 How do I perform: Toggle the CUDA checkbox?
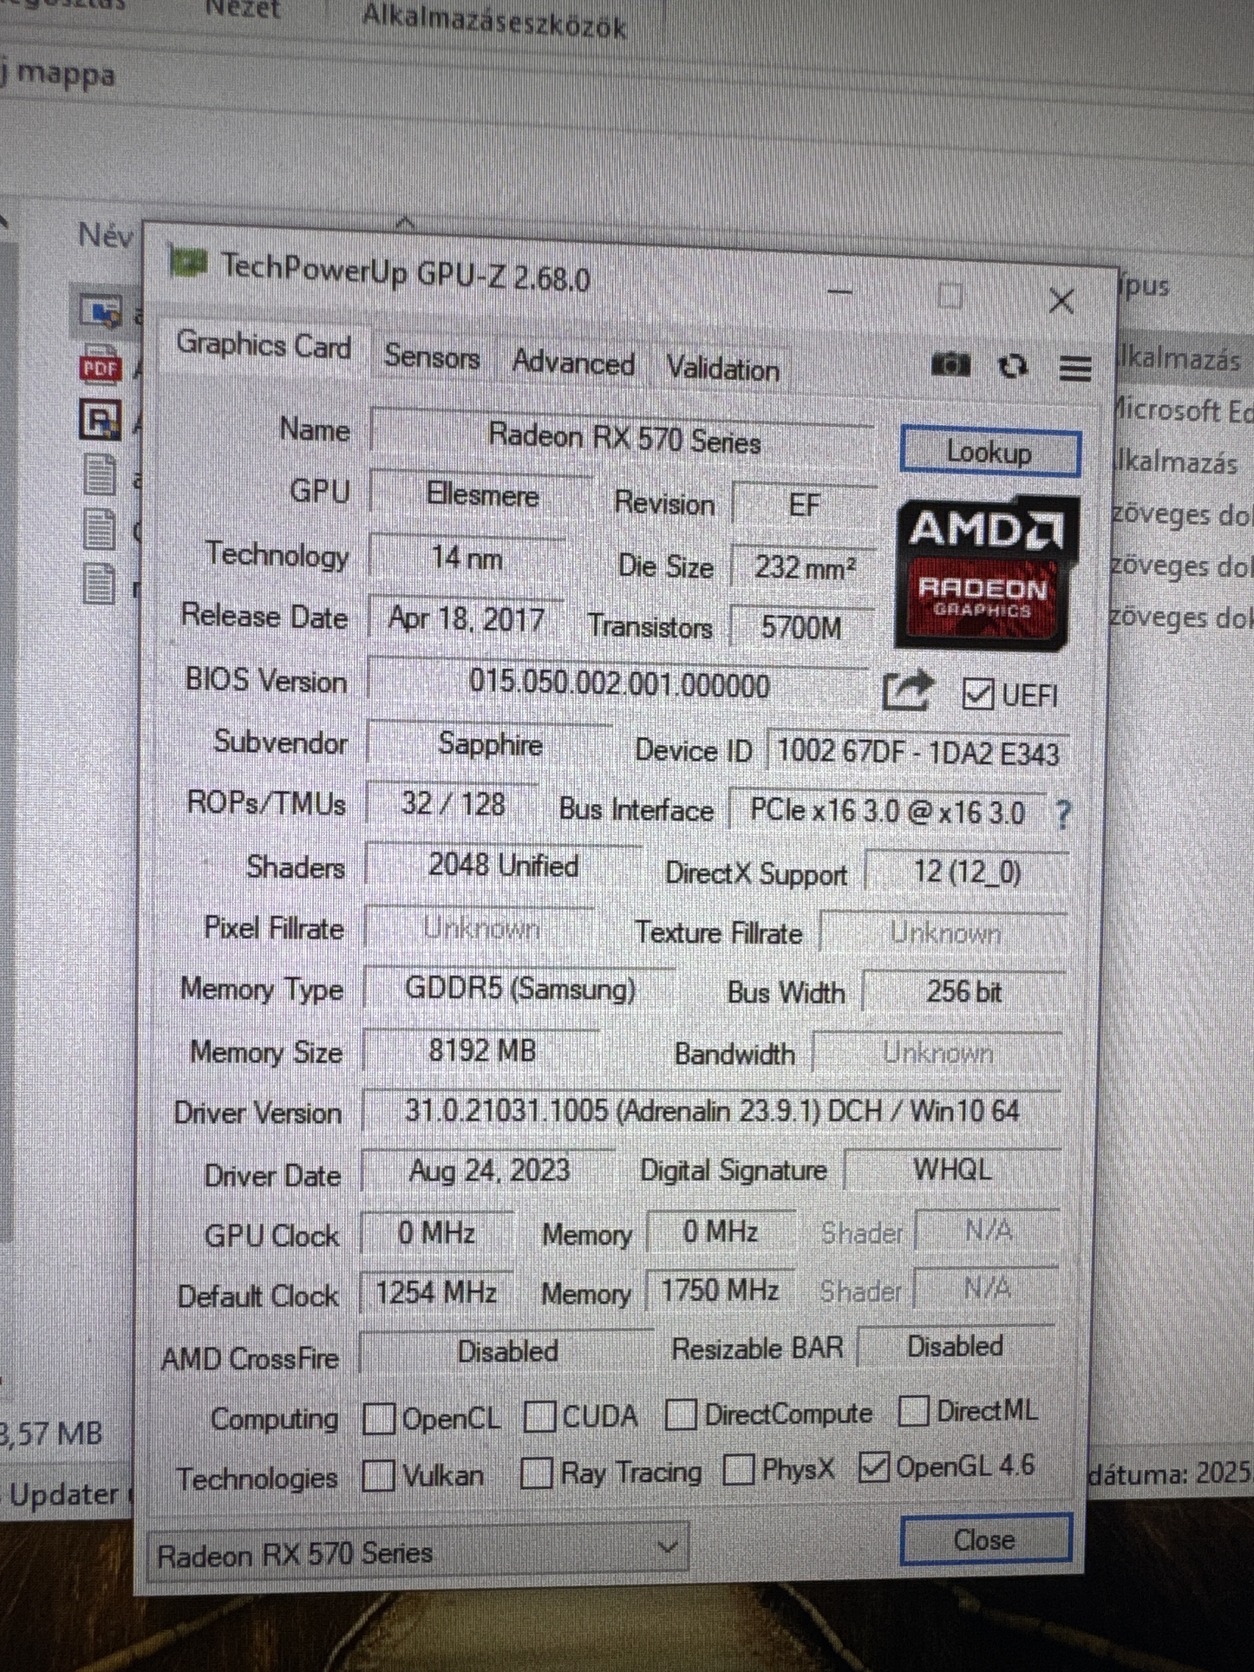click(540, 1416)
